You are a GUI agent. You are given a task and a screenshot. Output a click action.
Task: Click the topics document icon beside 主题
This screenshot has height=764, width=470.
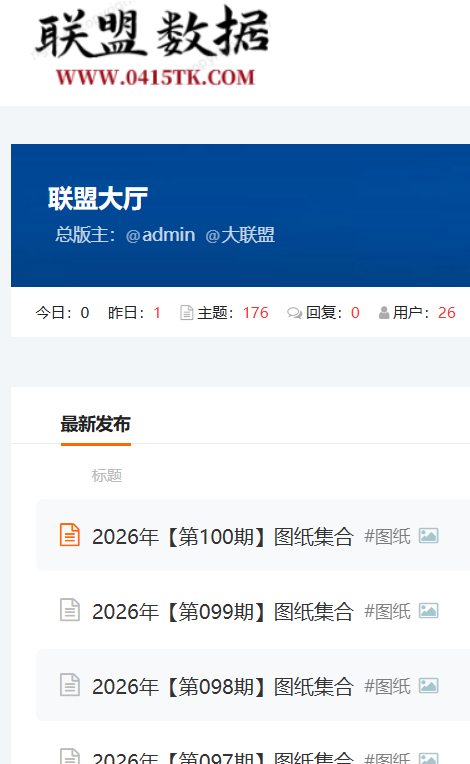point(187,313)
